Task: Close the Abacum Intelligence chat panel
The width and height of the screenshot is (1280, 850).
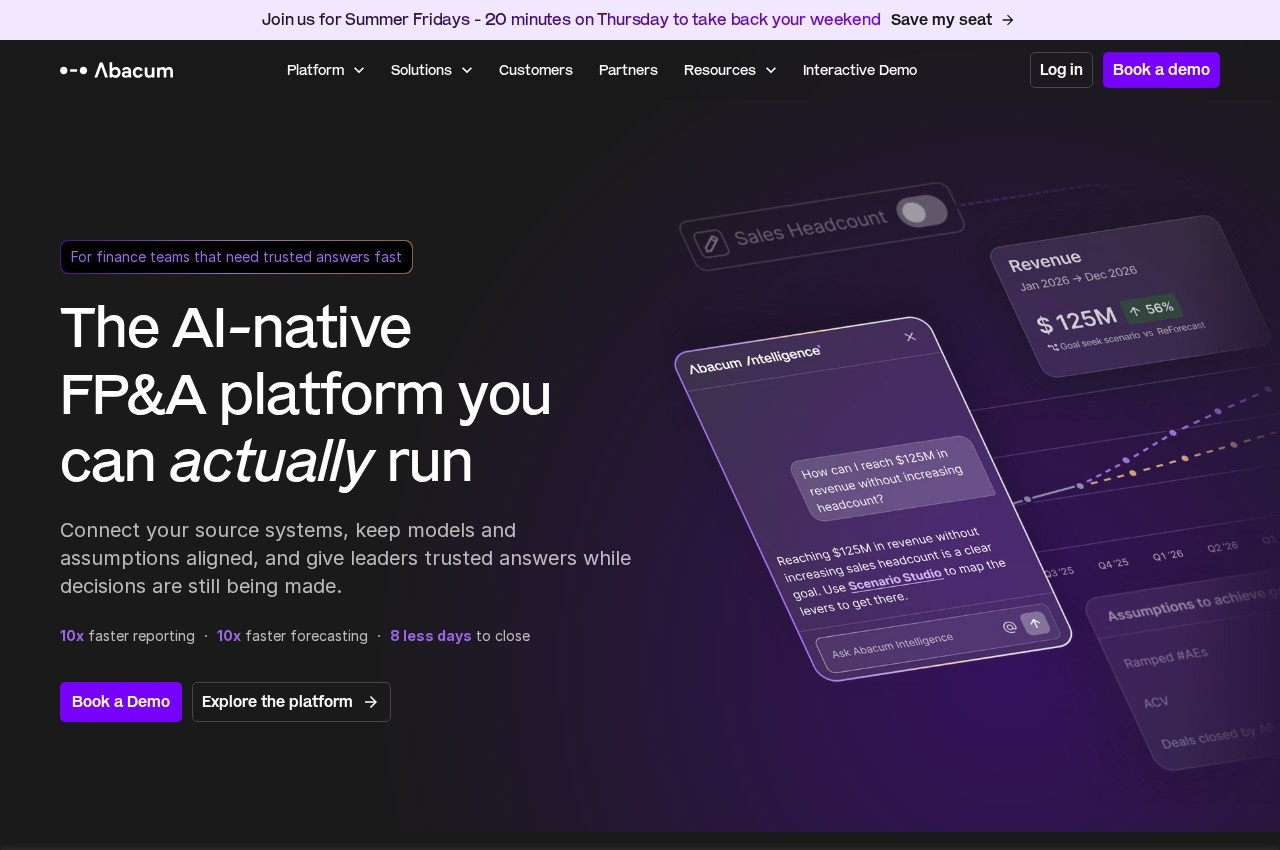Action: 910,336
